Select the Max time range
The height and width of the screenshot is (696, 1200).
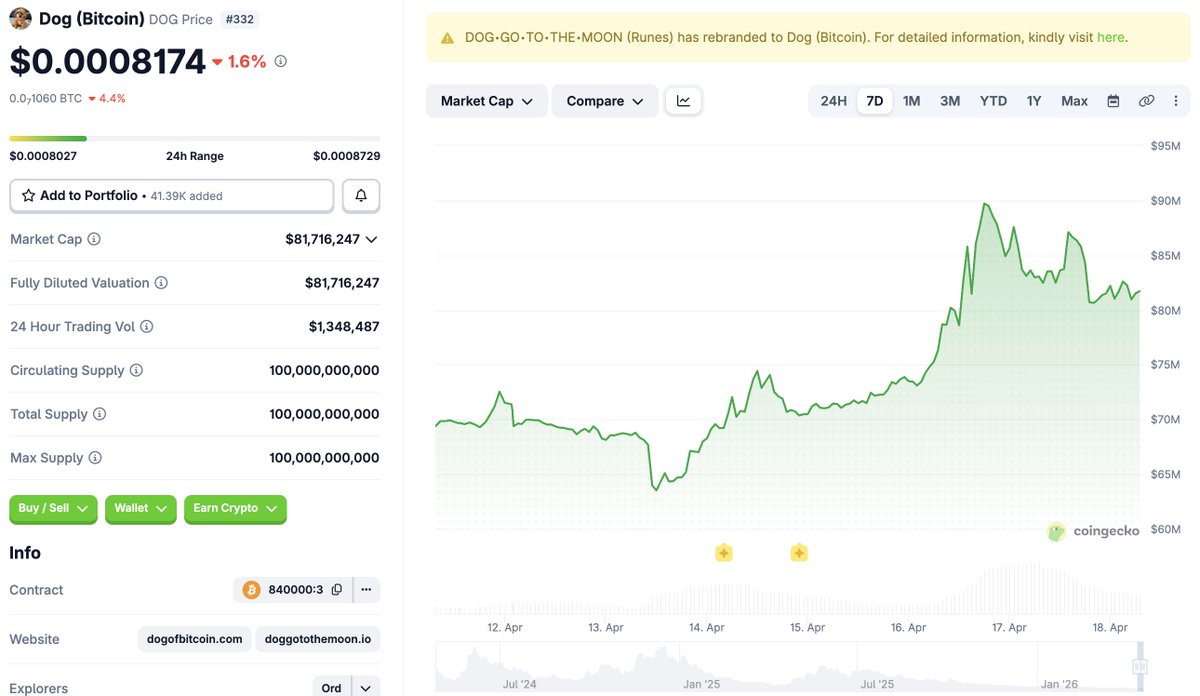click(1075, 101)
